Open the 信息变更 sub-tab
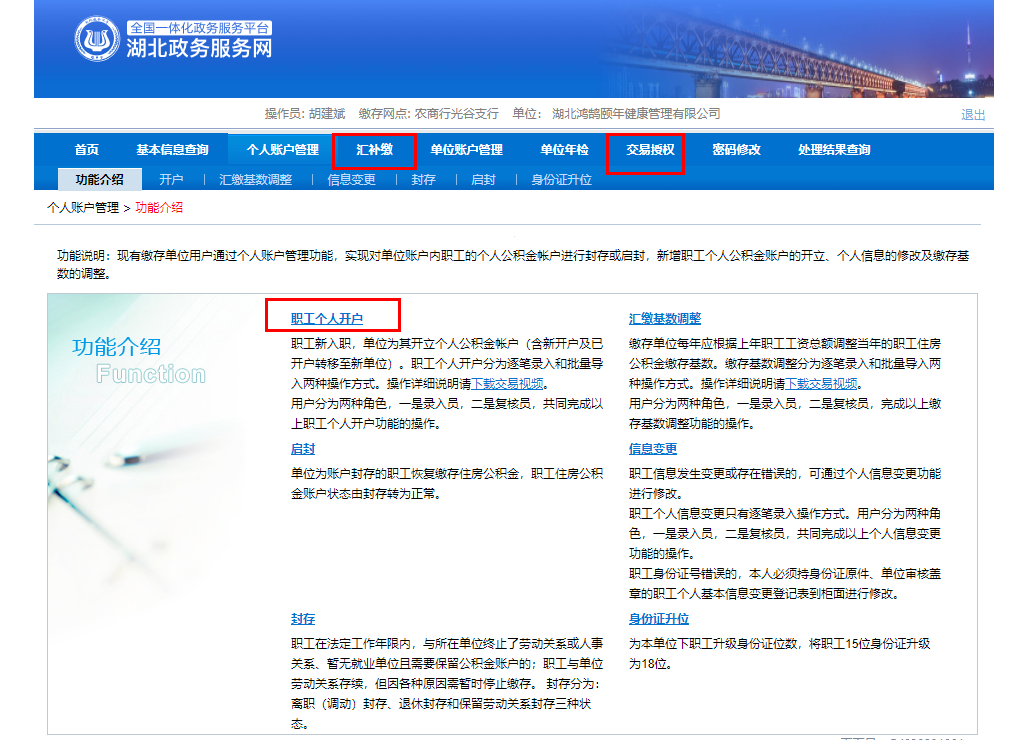Image resolution: width=1015 pixels, height=740 pixels. tap(351, 179)
